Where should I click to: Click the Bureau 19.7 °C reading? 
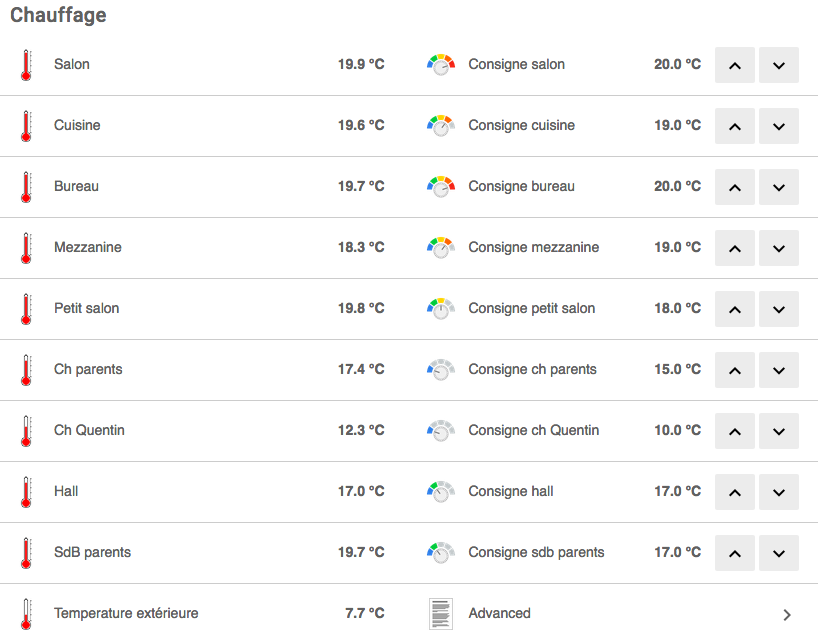[361, 186]
